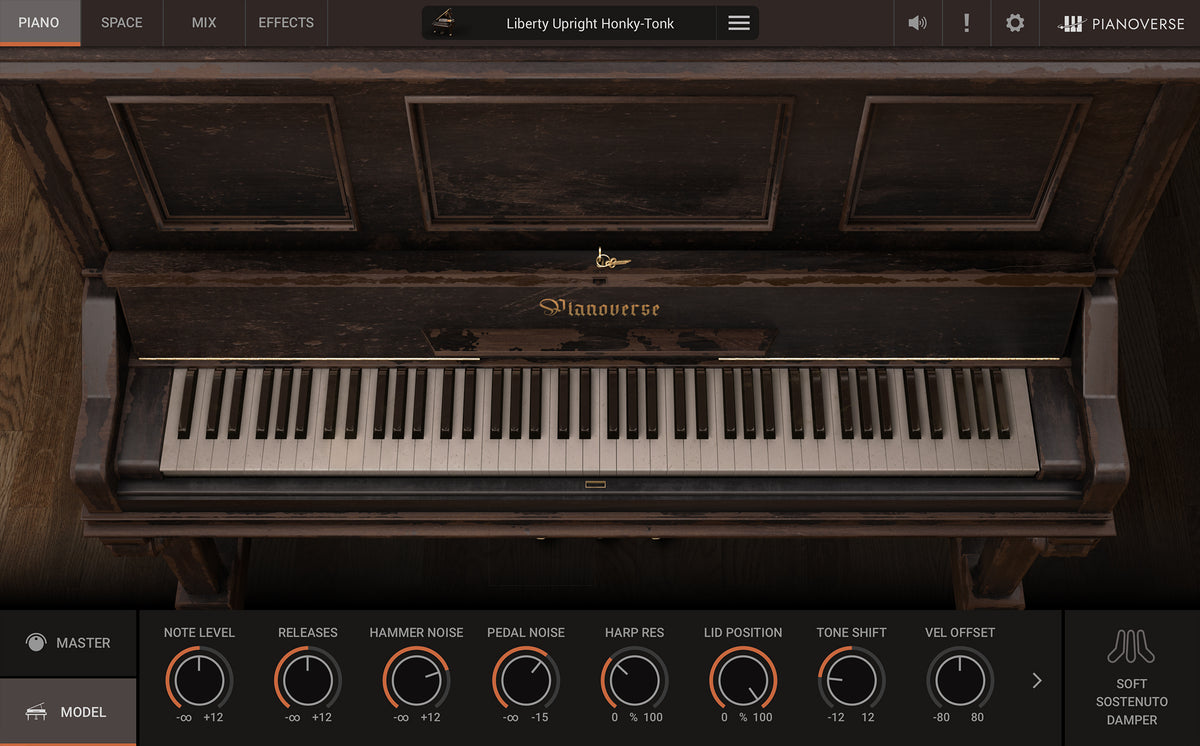
Task: Click the grand piano MODEL icon
Action: (36, 711)
